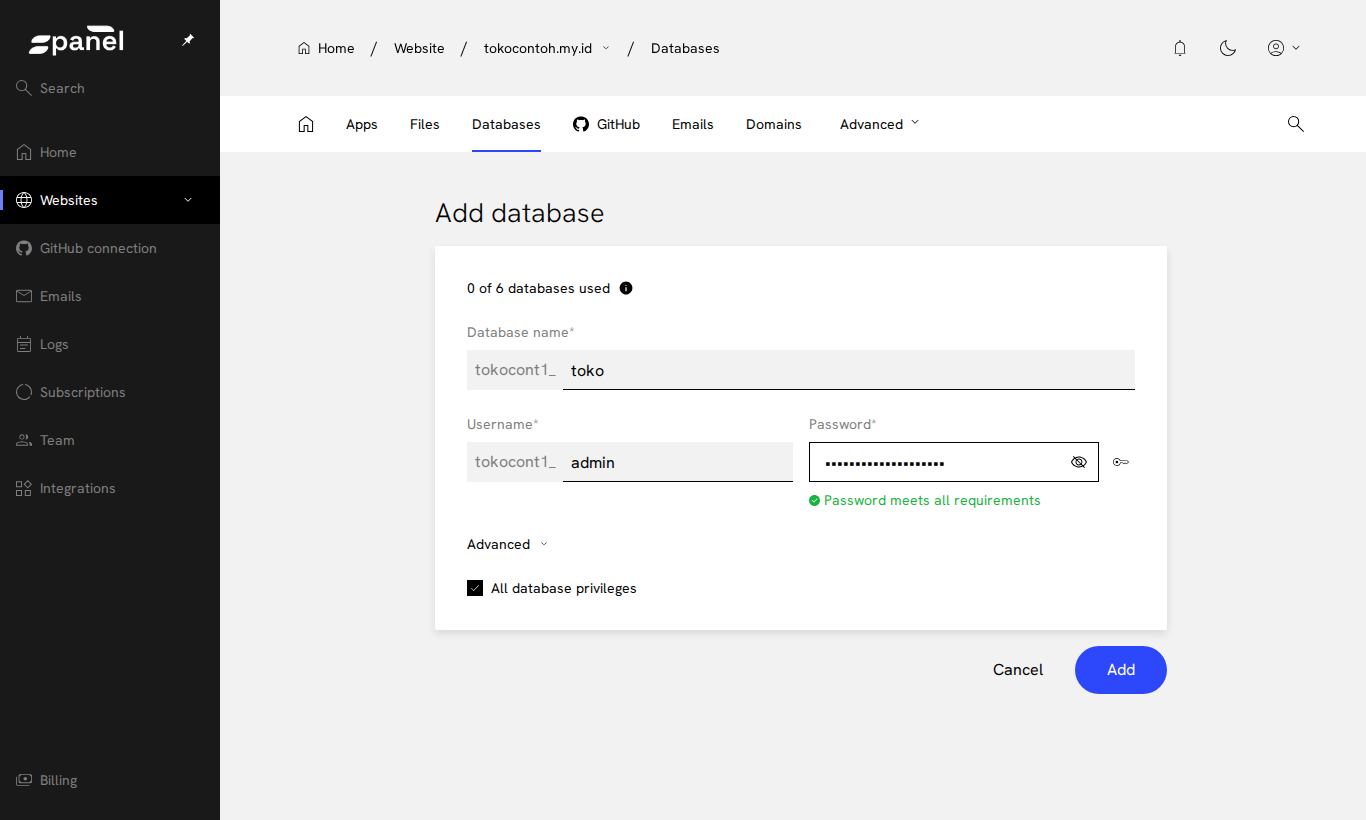Click the 'Password meets all requirements' message
The width and height of the screenshot is (1366, 820).
pyautogui.click(x=925, y=500)
